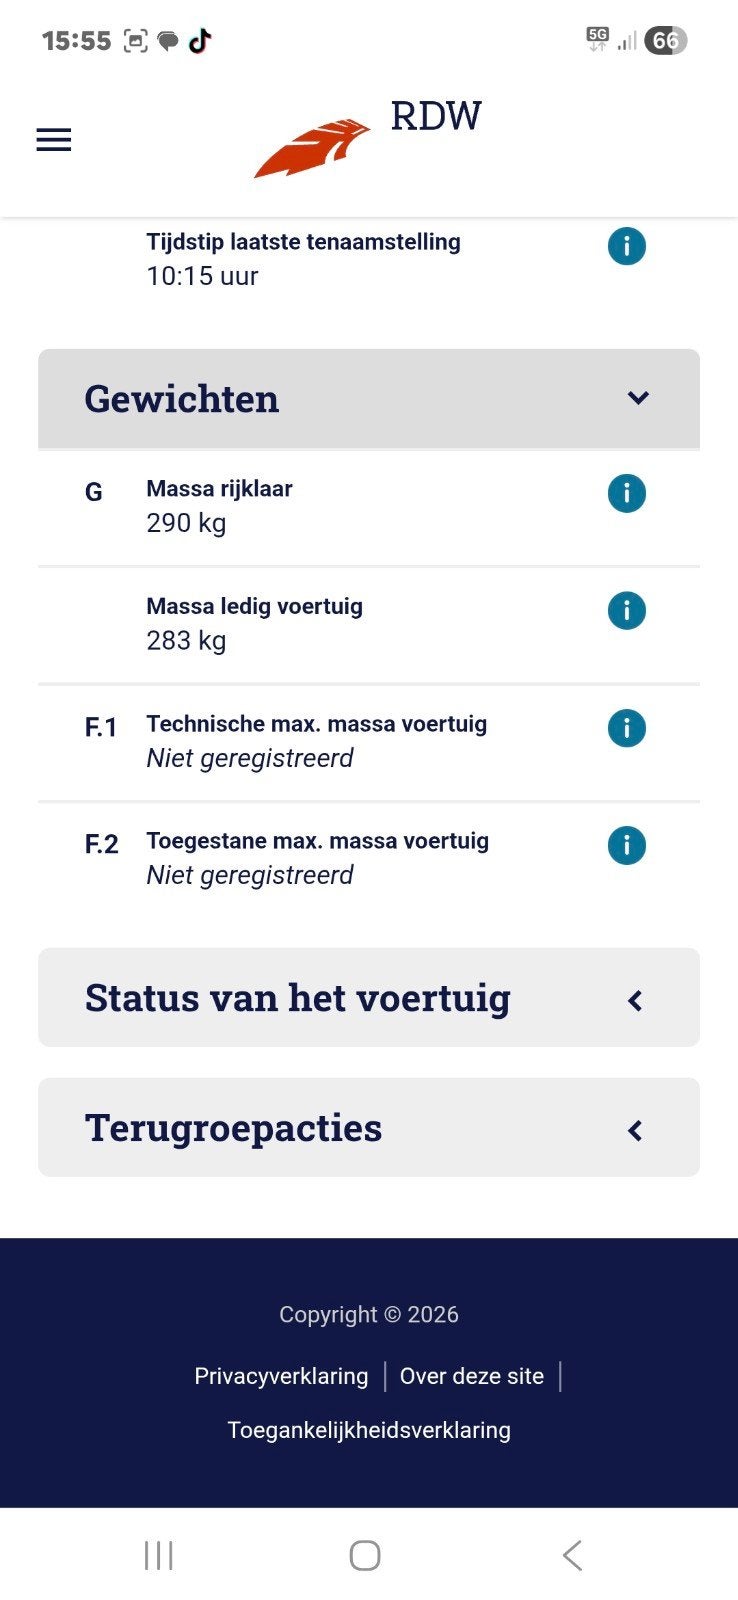Tap the TikTok notification icon in status bar
738x1600 pixels.
(x=200, y=41)
